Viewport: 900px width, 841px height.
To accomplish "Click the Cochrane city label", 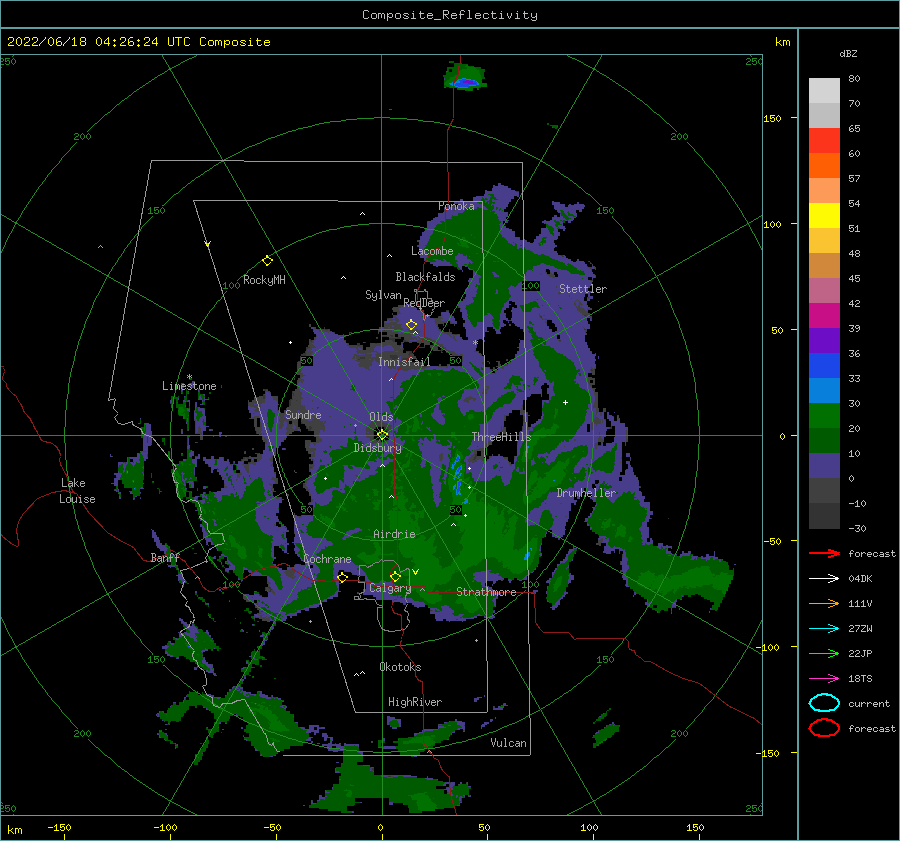I will tap(327, 559).
